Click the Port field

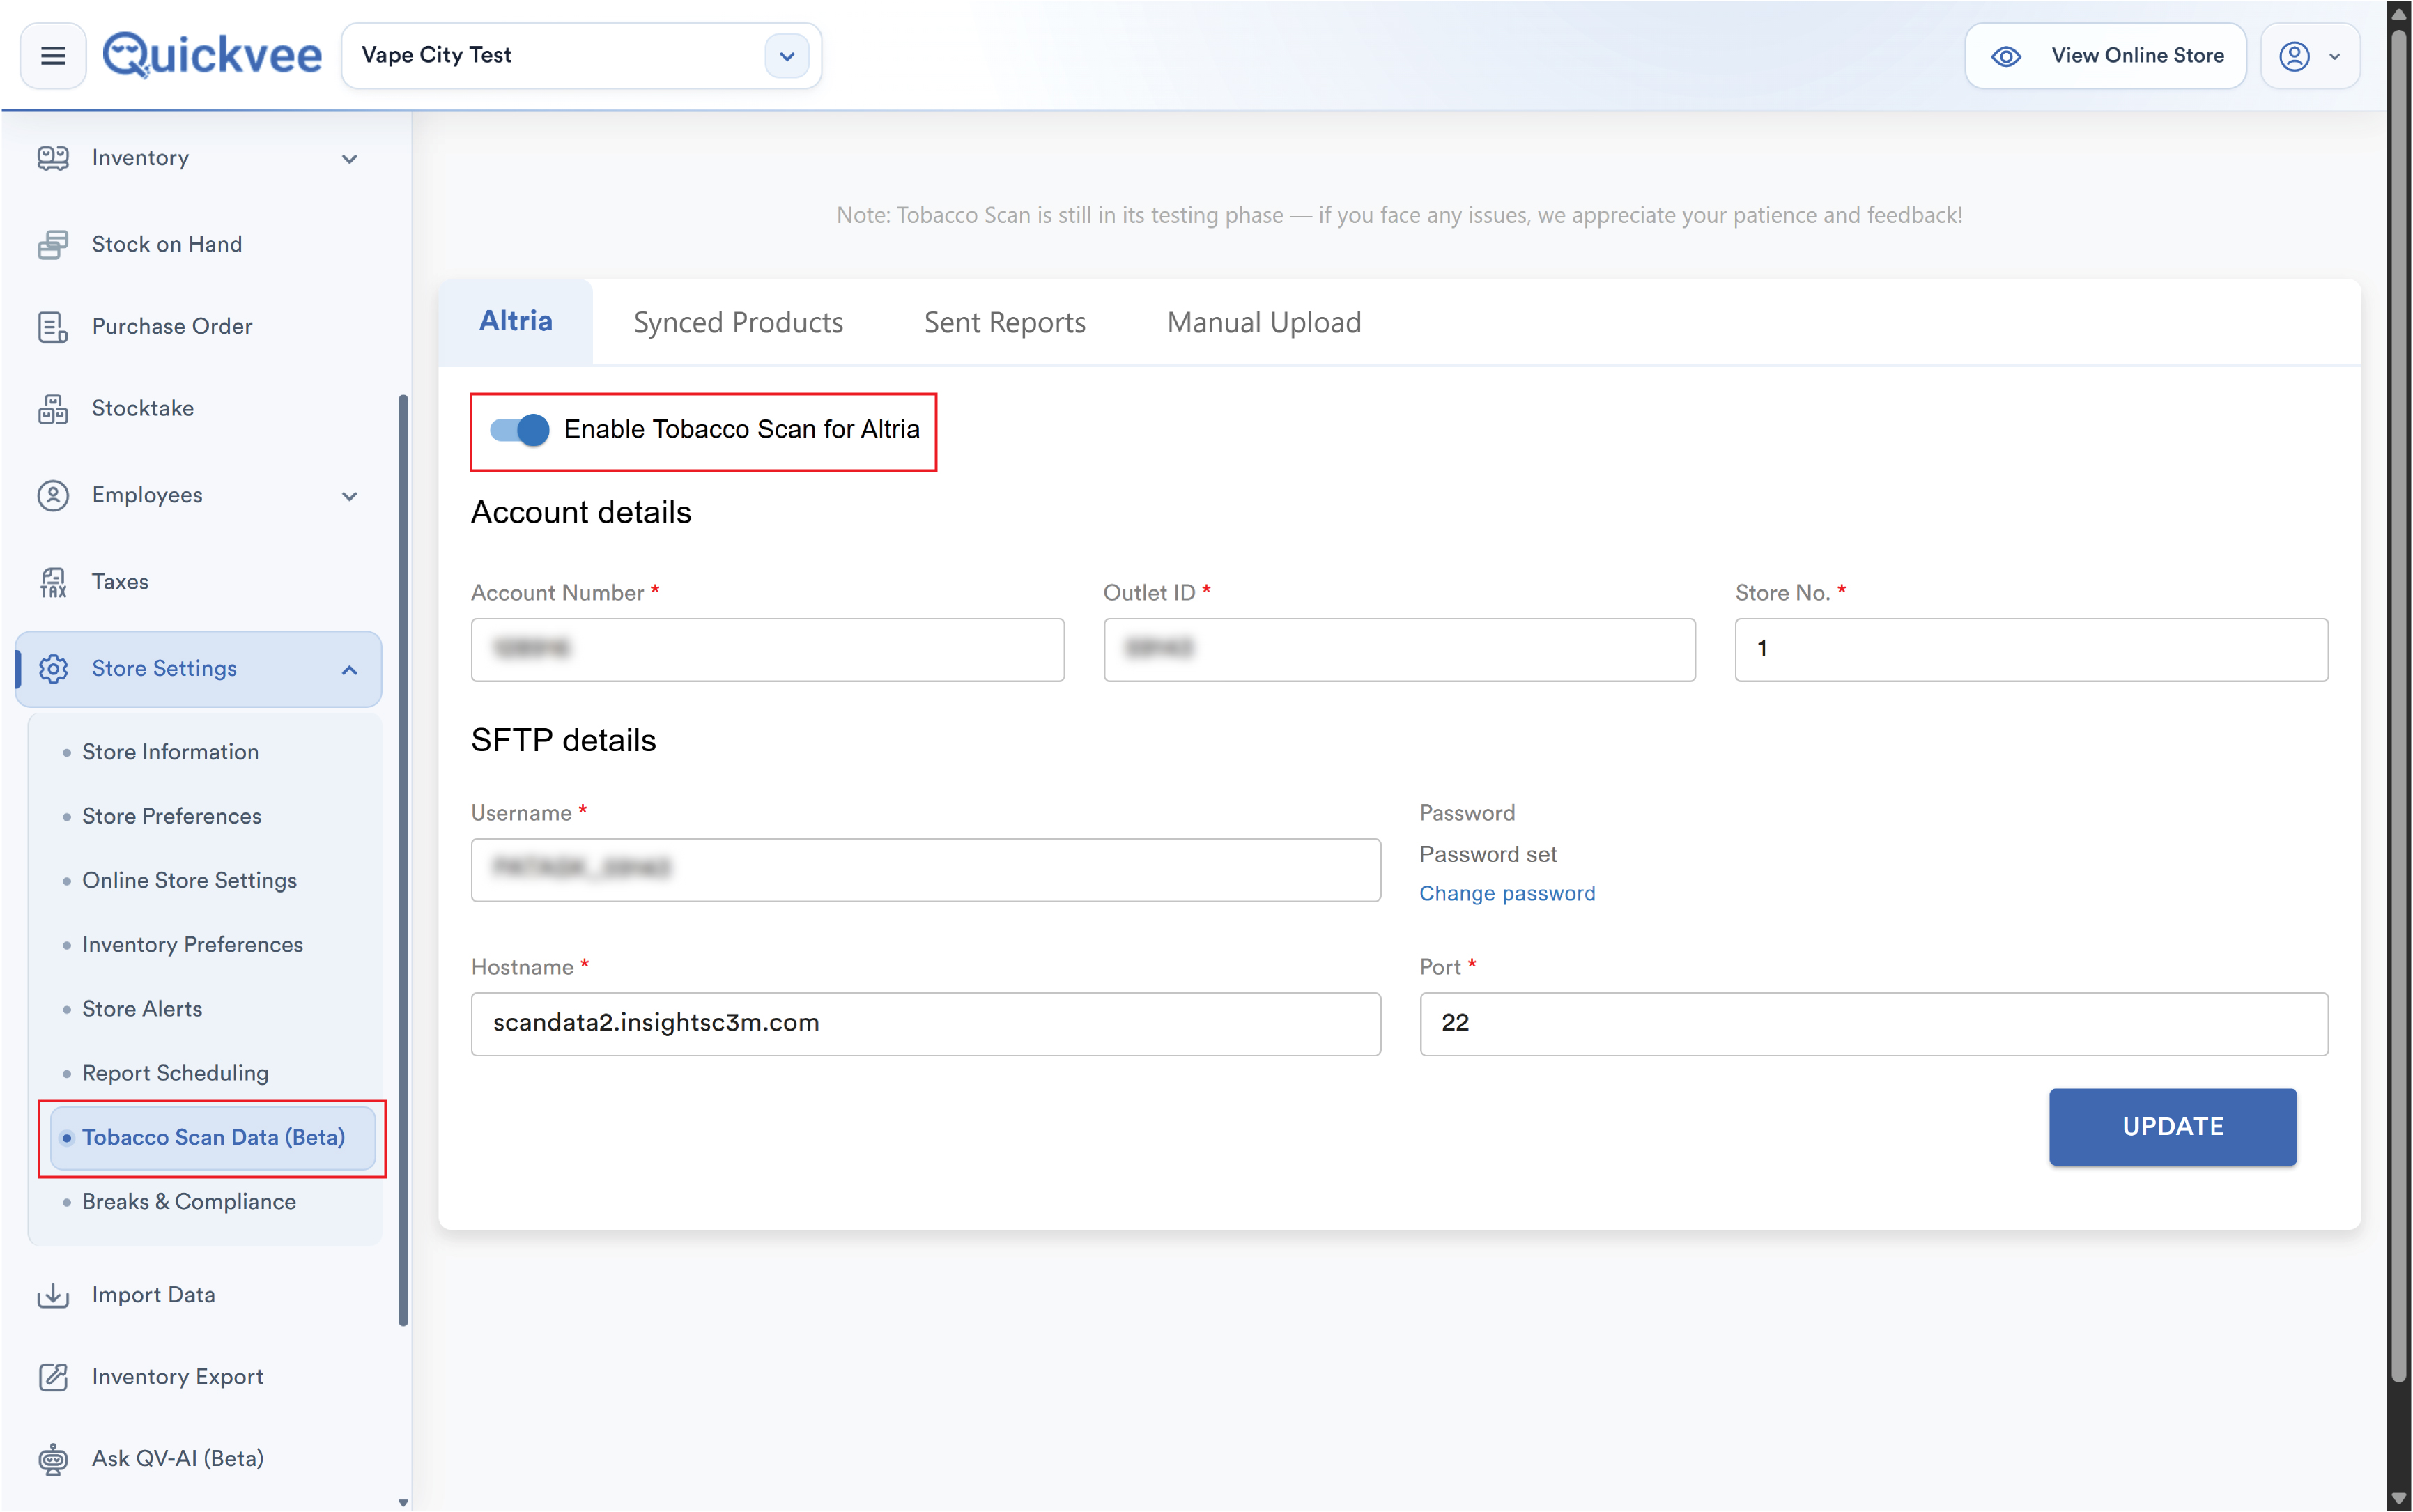coord(1873,1024)
